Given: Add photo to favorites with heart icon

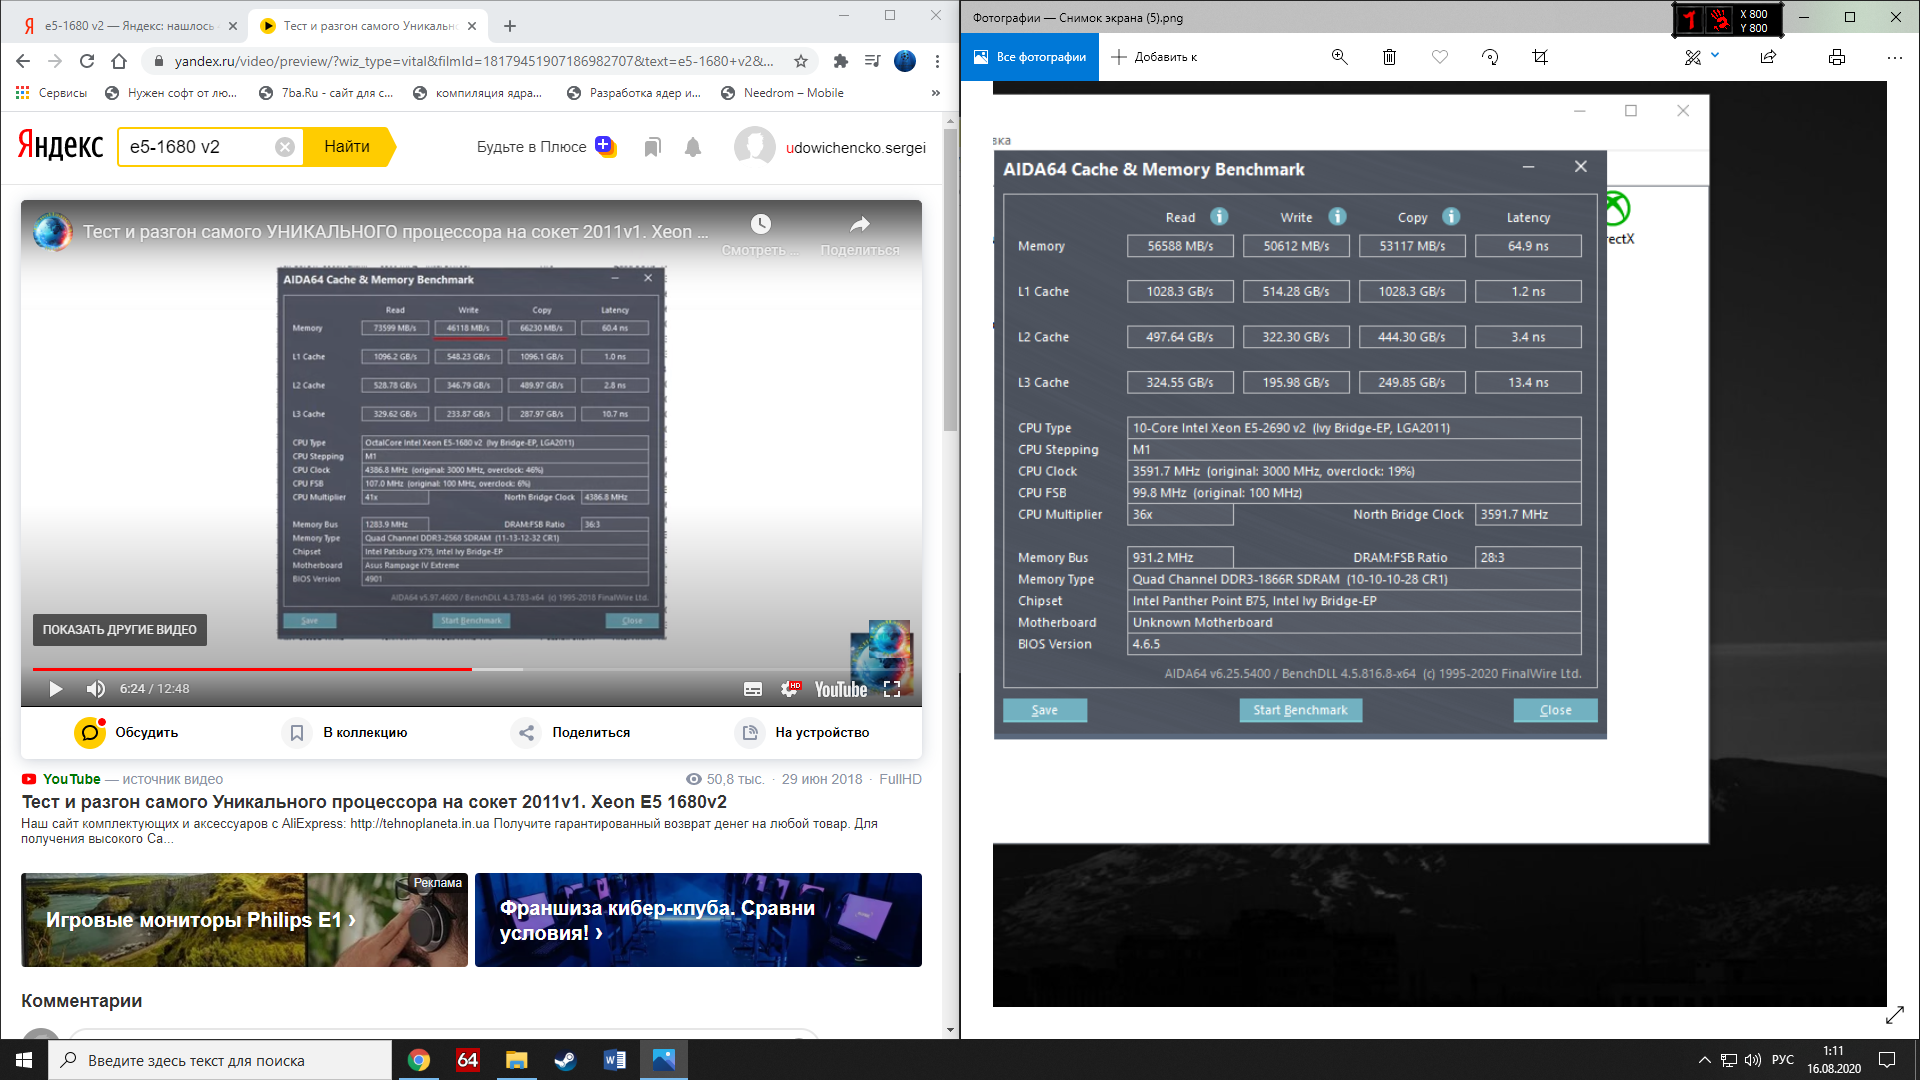Looking at the screenshot, I should pos(1439,57).
